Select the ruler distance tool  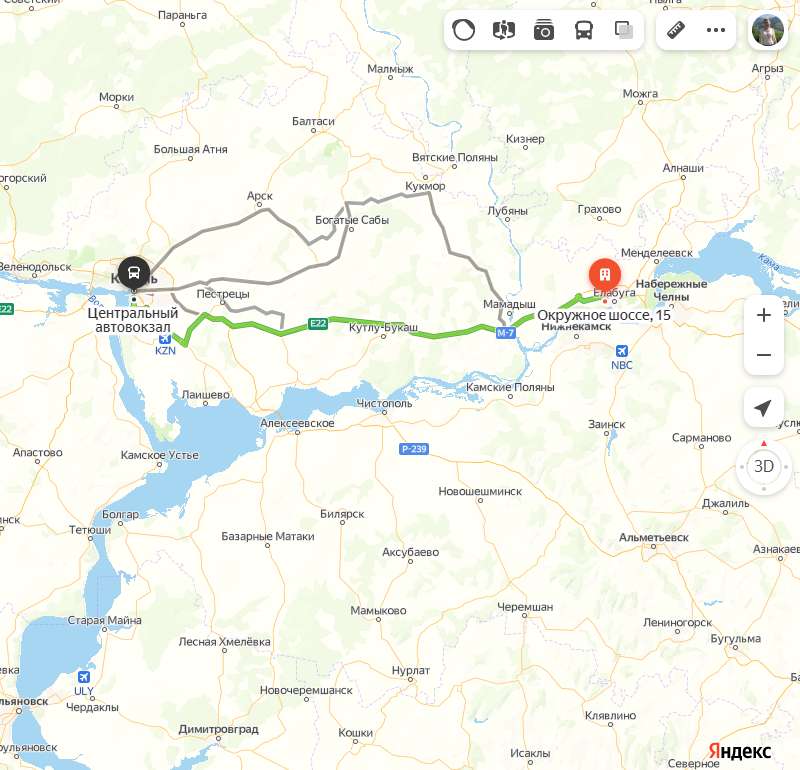[x=676, y=30]
